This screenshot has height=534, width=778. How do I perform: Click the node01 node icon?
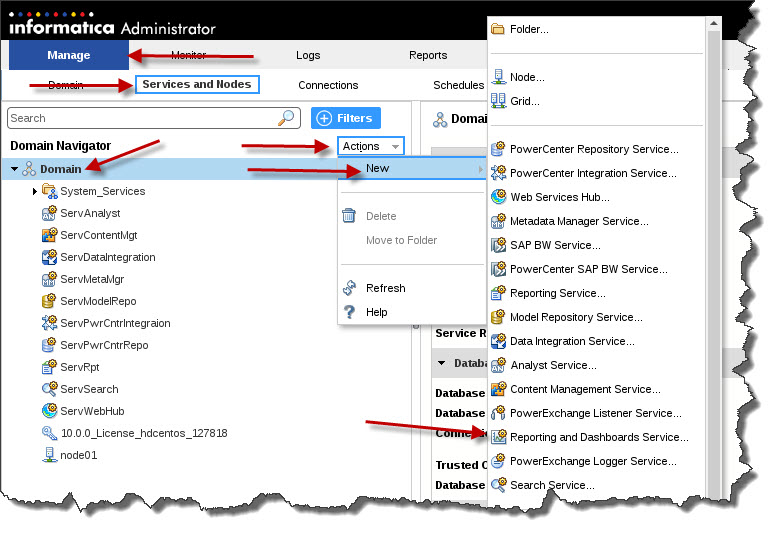point(49,455)
